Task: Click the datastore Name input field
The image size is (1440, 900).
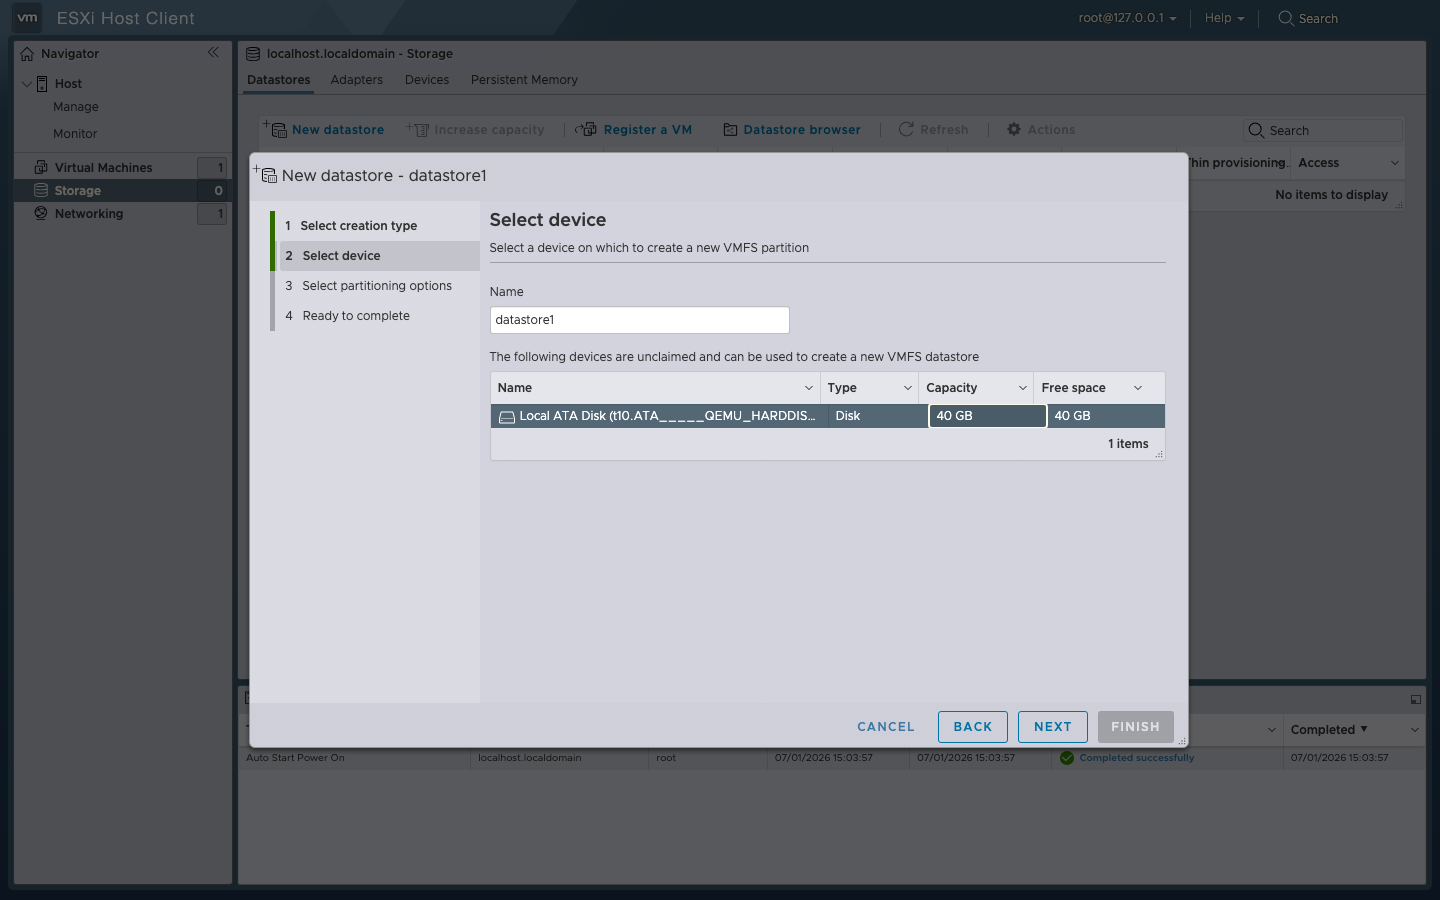Action: coord(640,320)
